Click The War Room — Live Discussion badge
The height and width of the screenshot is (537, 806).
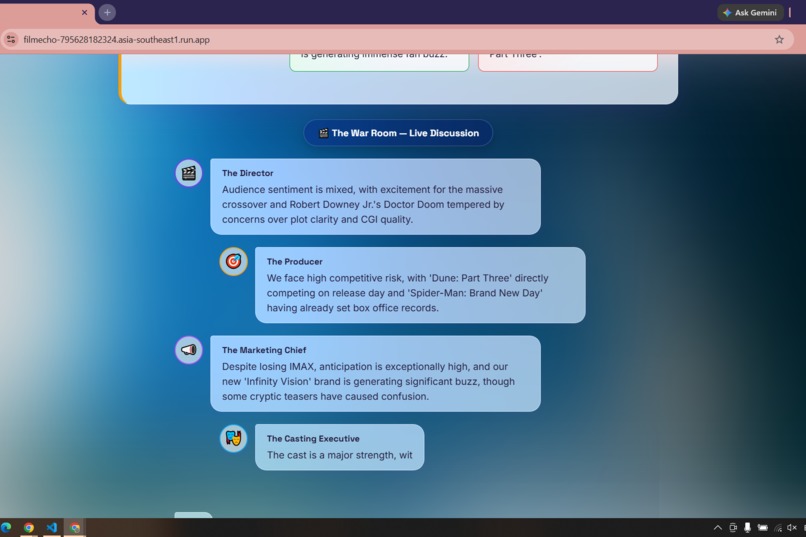[x=398, y=133]
